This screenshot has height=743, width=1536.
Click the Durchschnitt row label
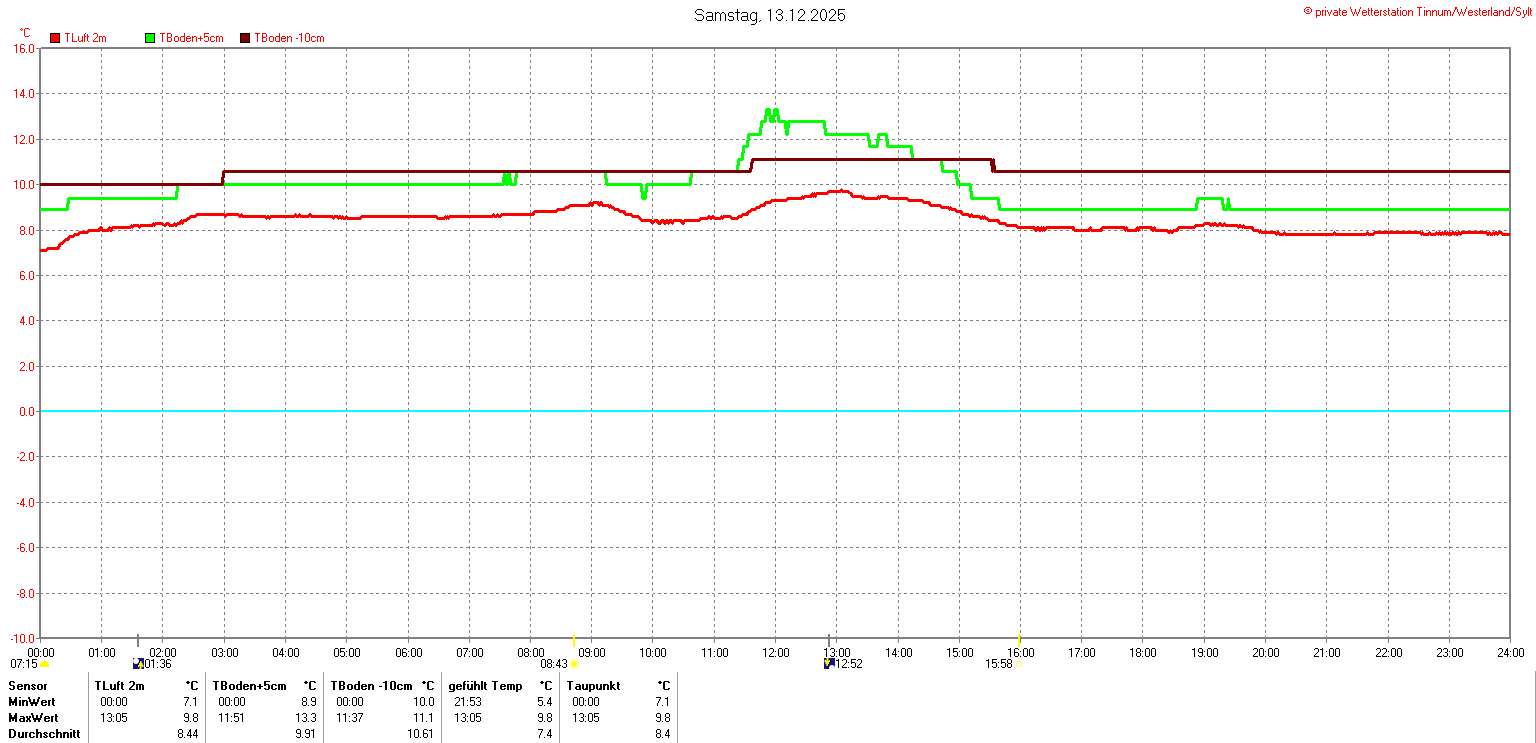click(x=44, y=734)
